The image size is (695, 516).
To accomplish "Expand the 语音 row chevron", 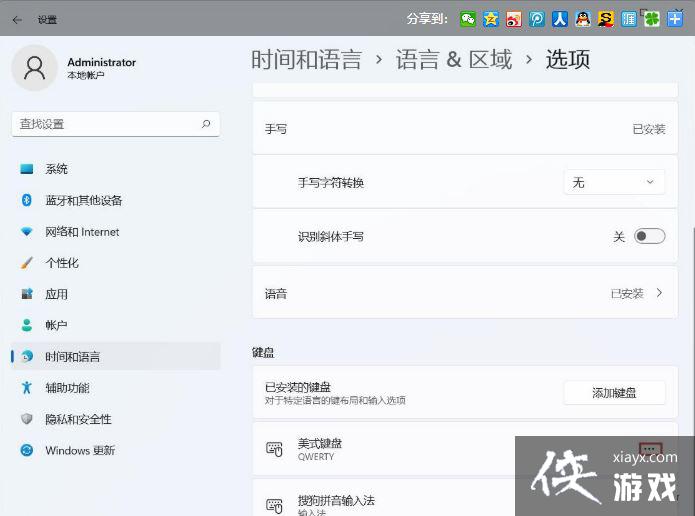I will click(x=659, y=293).
